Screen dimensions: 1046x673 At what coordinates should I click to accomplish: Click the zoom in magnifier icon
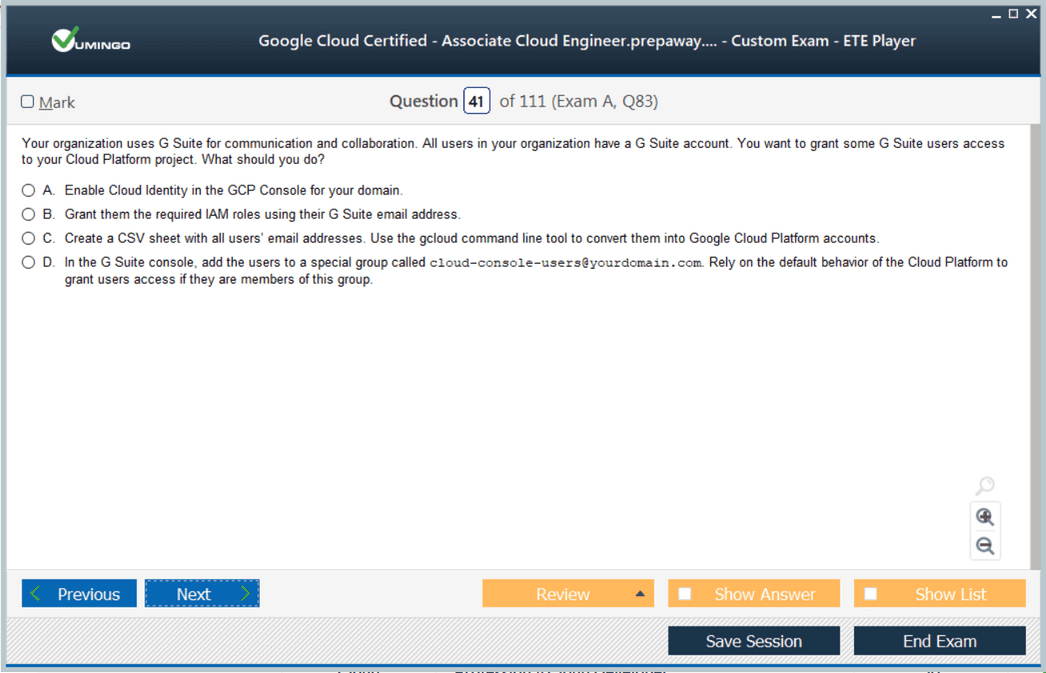coord(984,516)
